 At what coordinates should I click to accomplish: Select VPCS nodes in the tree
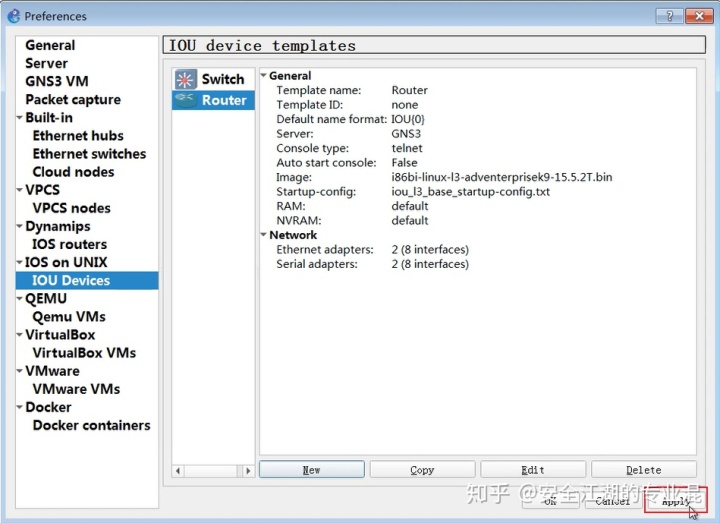pos(72,208)
